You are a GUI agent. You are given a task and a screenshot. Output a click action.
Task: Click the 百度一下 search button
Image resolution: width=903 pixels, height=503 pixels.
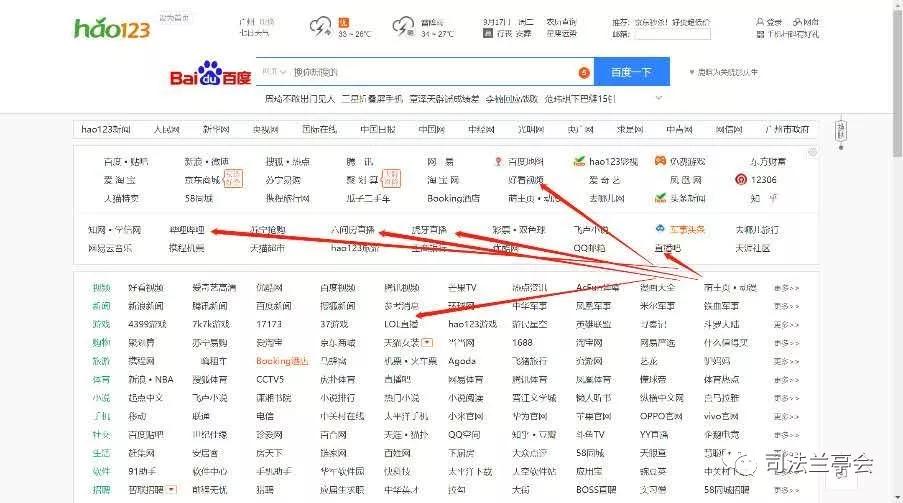click(632, 72)
